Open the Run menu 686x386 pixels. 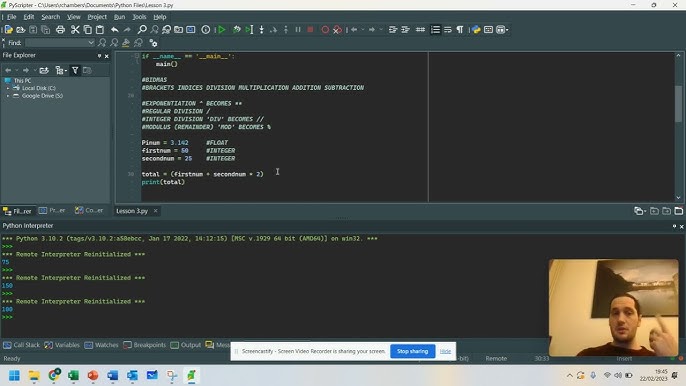(119, 17)
